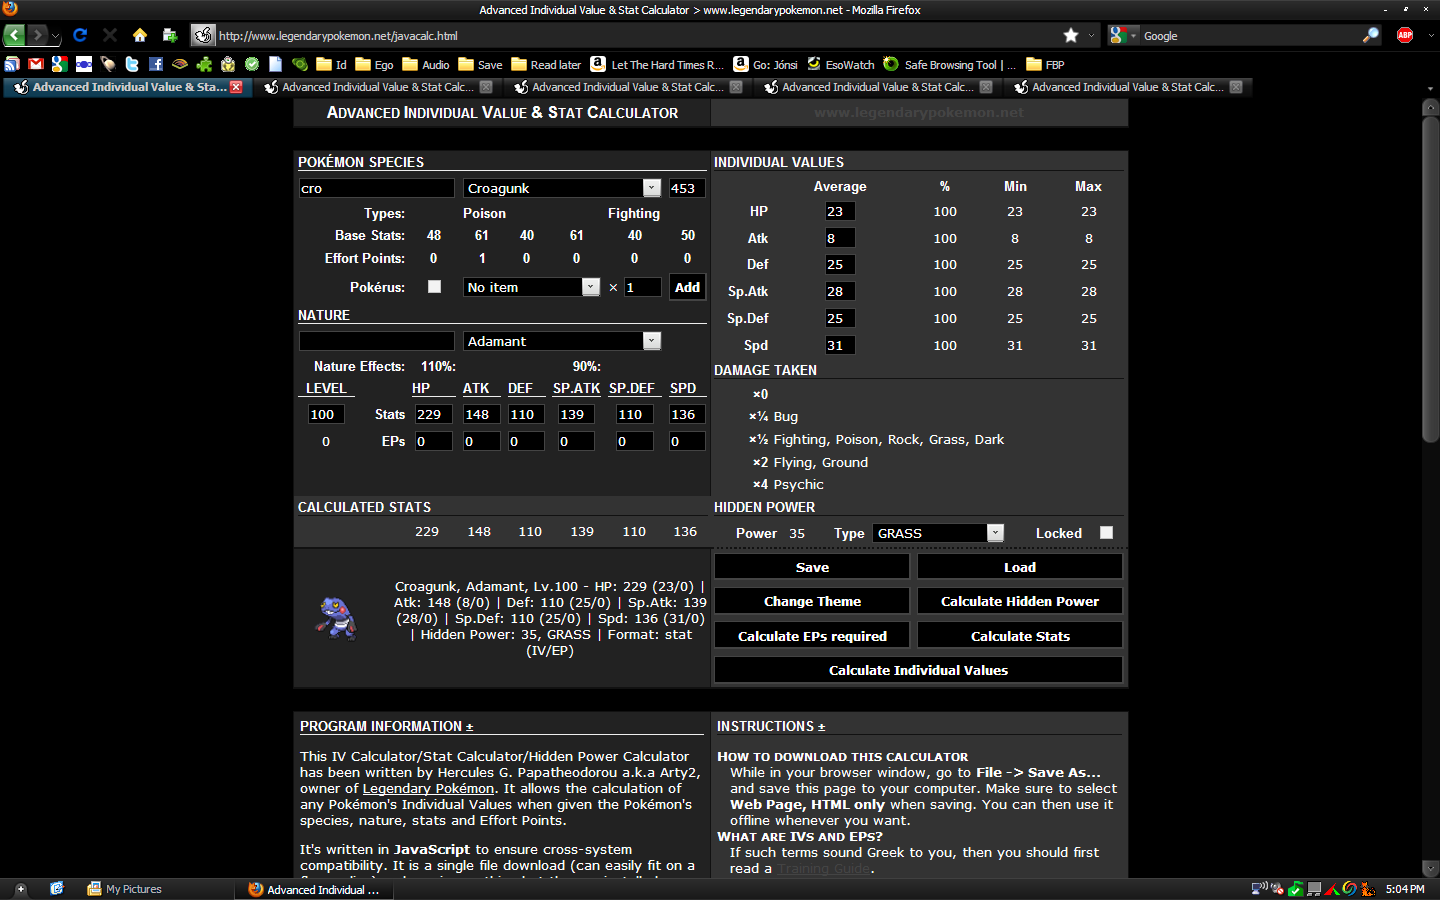Open the Gmail bookmark icon
Image resolution: width=1440 pixels, height=900 pixels.
point(36,64)
